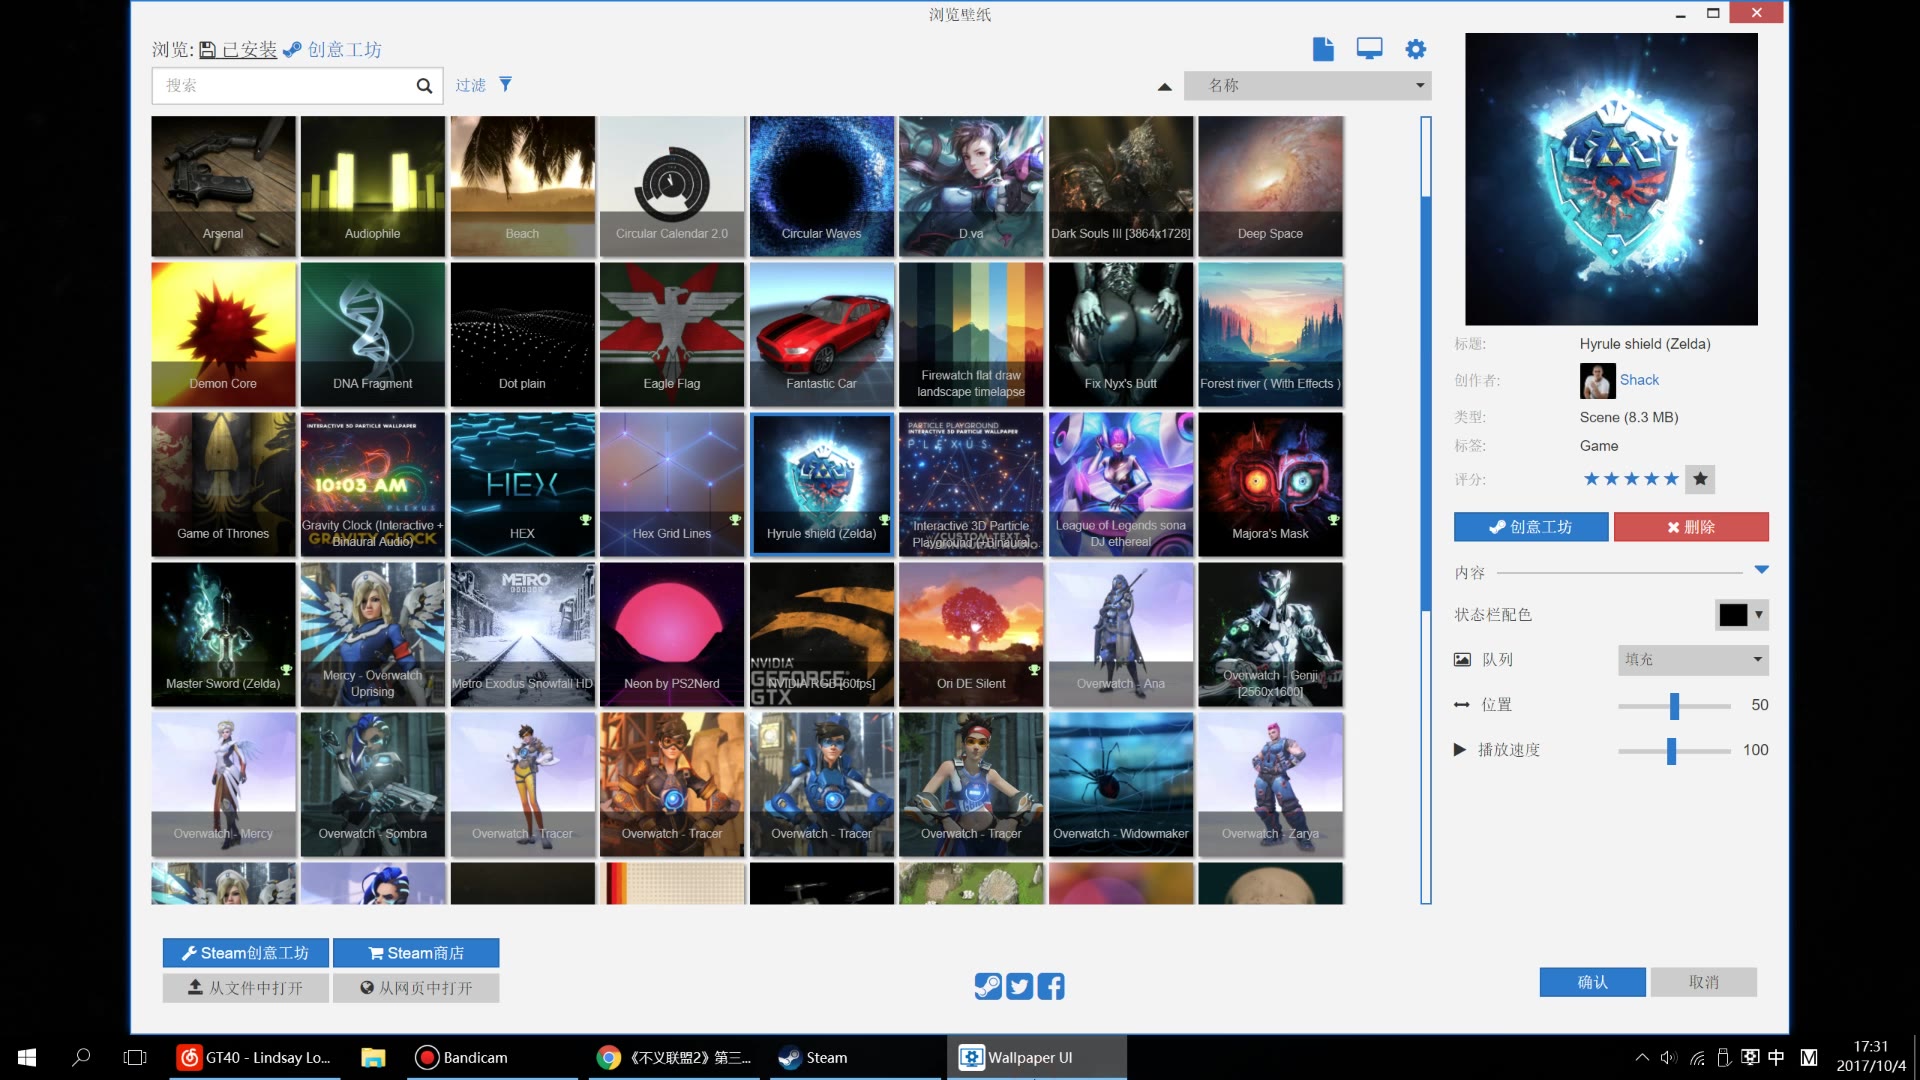
Task: Select the Master Sword (Zelda) wallpaper
Action: click(223, 634)
